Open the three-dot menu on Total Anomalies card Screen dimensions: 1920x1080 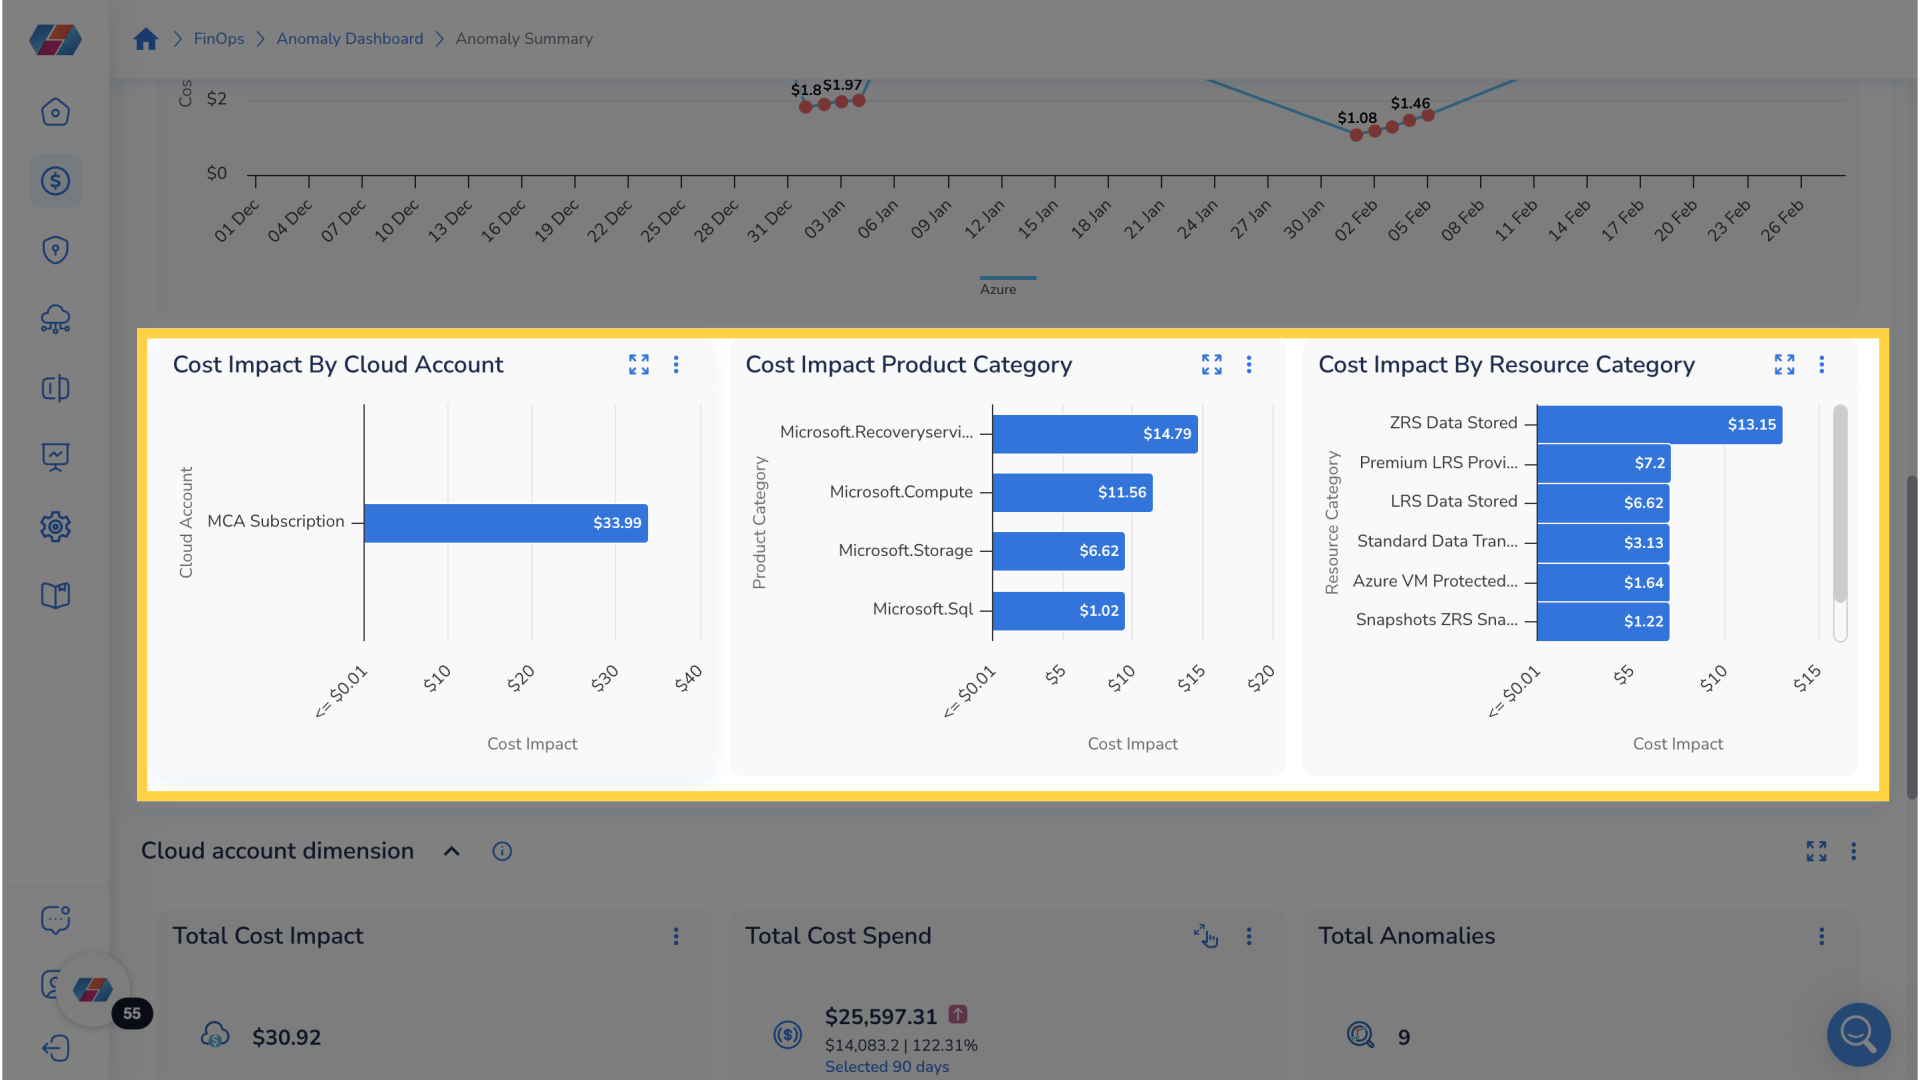click(1821, 936)
